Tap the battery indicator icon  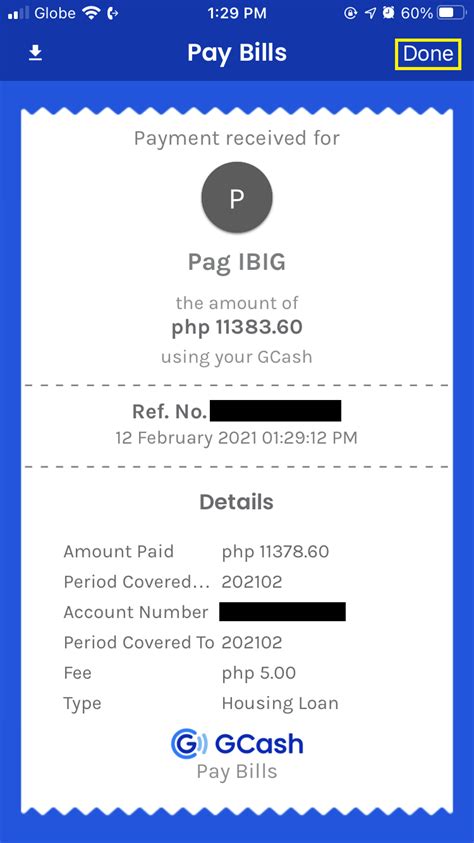(x=452, y=13)
